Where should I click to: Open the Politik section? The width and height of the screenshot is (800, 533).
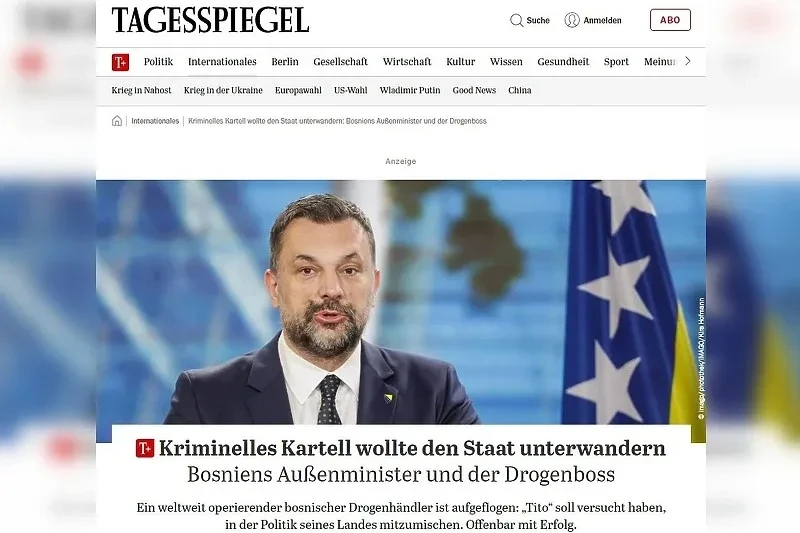[158, 62]
